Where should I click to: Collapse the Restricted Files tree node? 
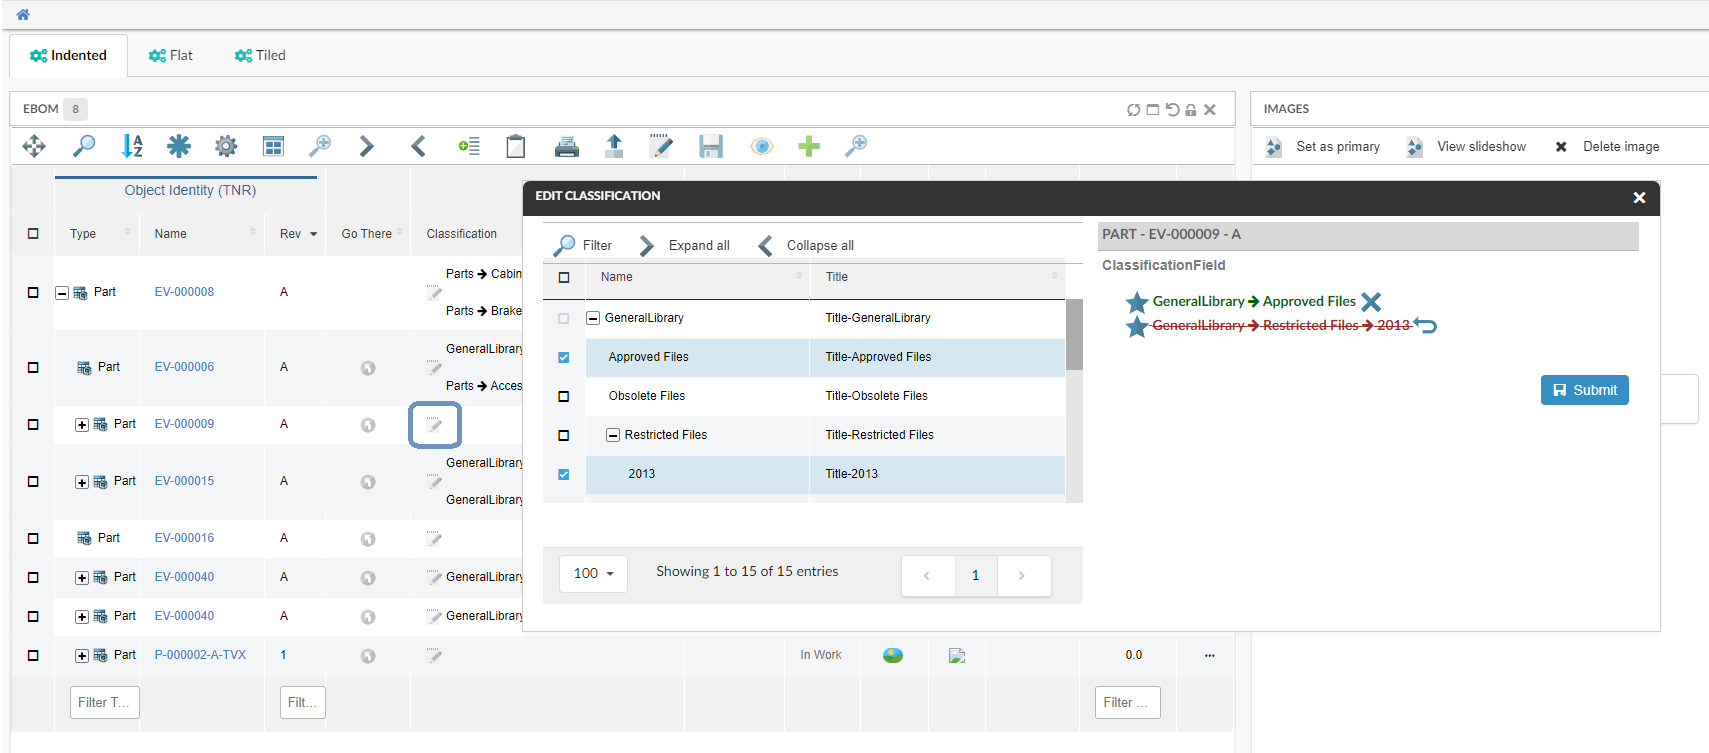[613, 435]
